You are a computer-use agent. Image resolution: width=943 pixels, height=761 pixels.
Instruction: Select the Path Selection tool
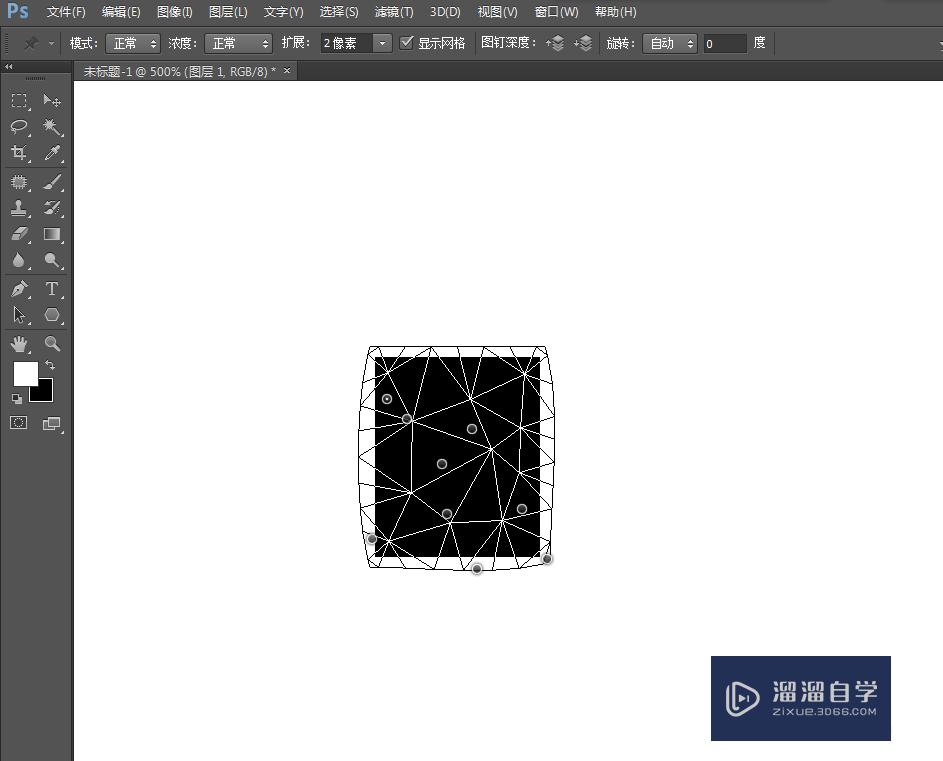(x=19, y=315)
